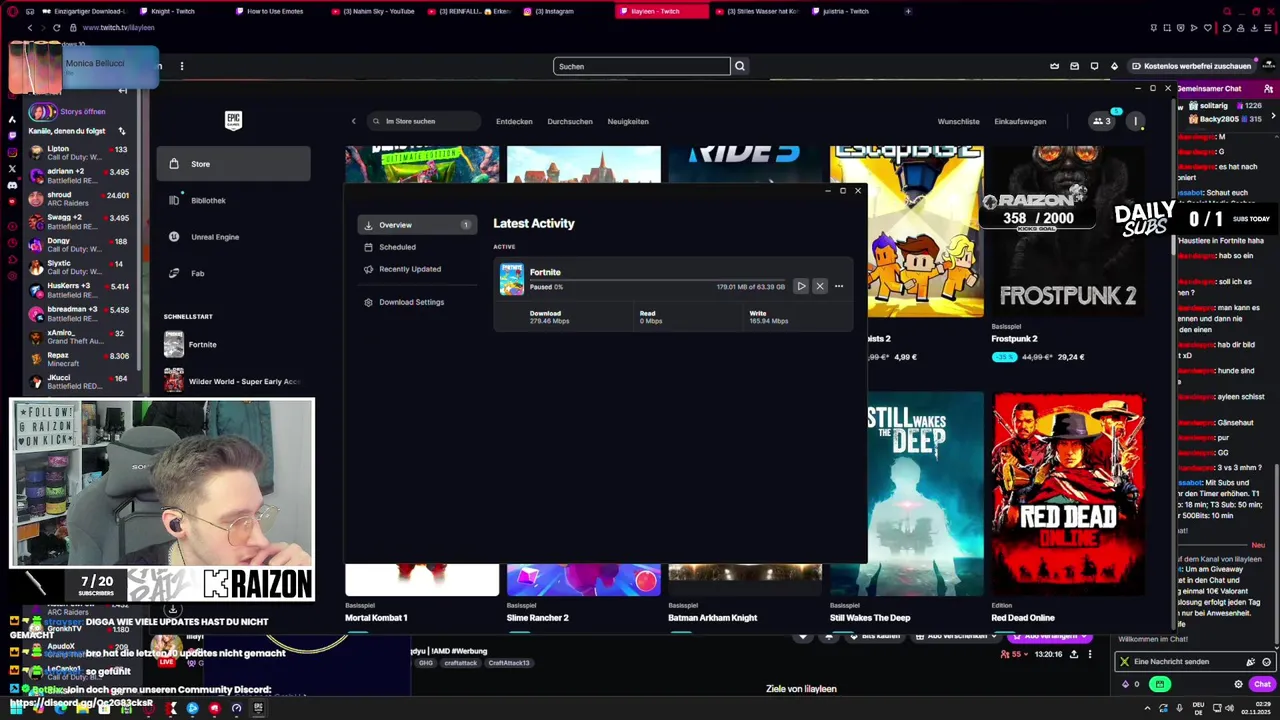1280x720 pixels.
Task: Open shroud channel in sidebar
Action: point(82,199)
